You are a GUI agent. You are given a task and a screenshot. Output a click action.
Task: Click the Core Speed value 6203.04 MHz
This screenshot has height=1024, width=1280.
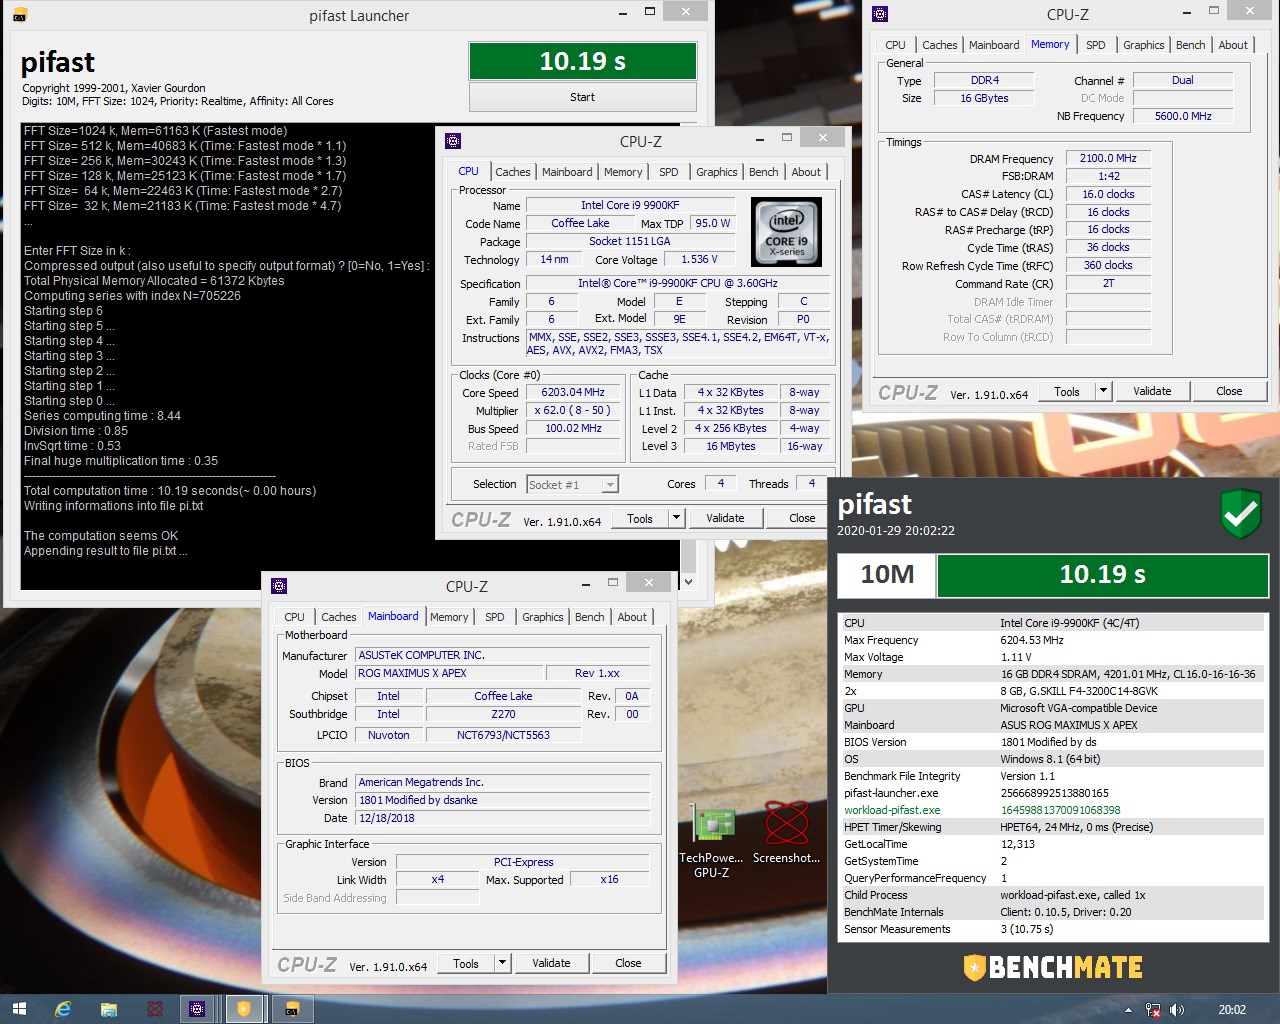(573, 392)
